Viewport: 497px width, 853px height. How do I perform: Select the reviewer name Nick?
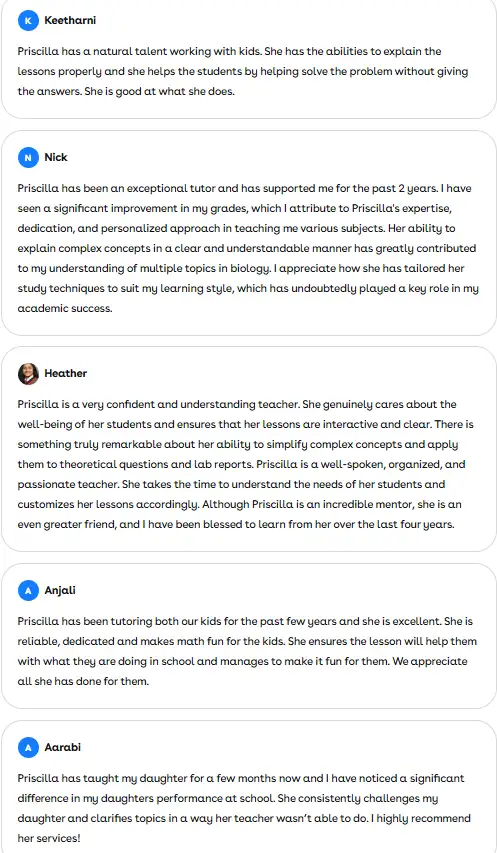pyautogui.click(x=56, y=158)
